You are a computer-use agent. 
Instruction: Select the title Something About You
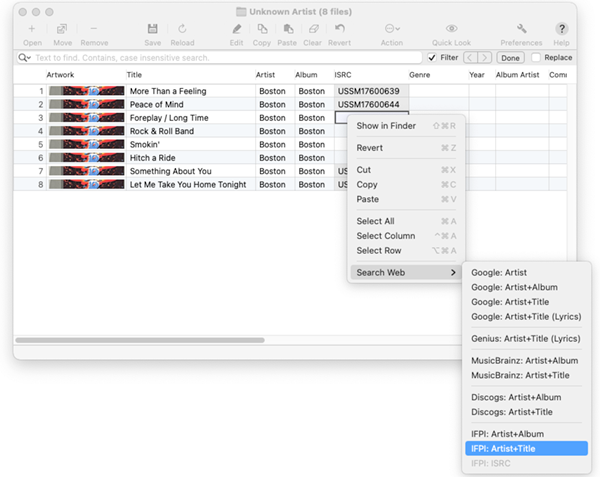coord(171,171)
